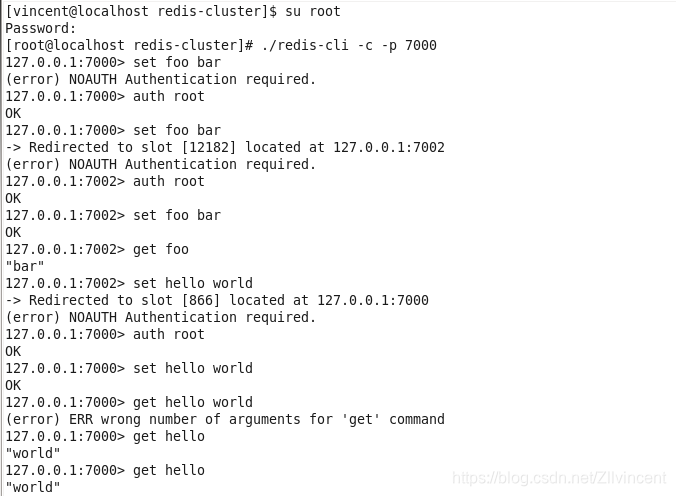Click the first 'set foo bar' command
The image size is (676, 496).
tap(177, 63)
